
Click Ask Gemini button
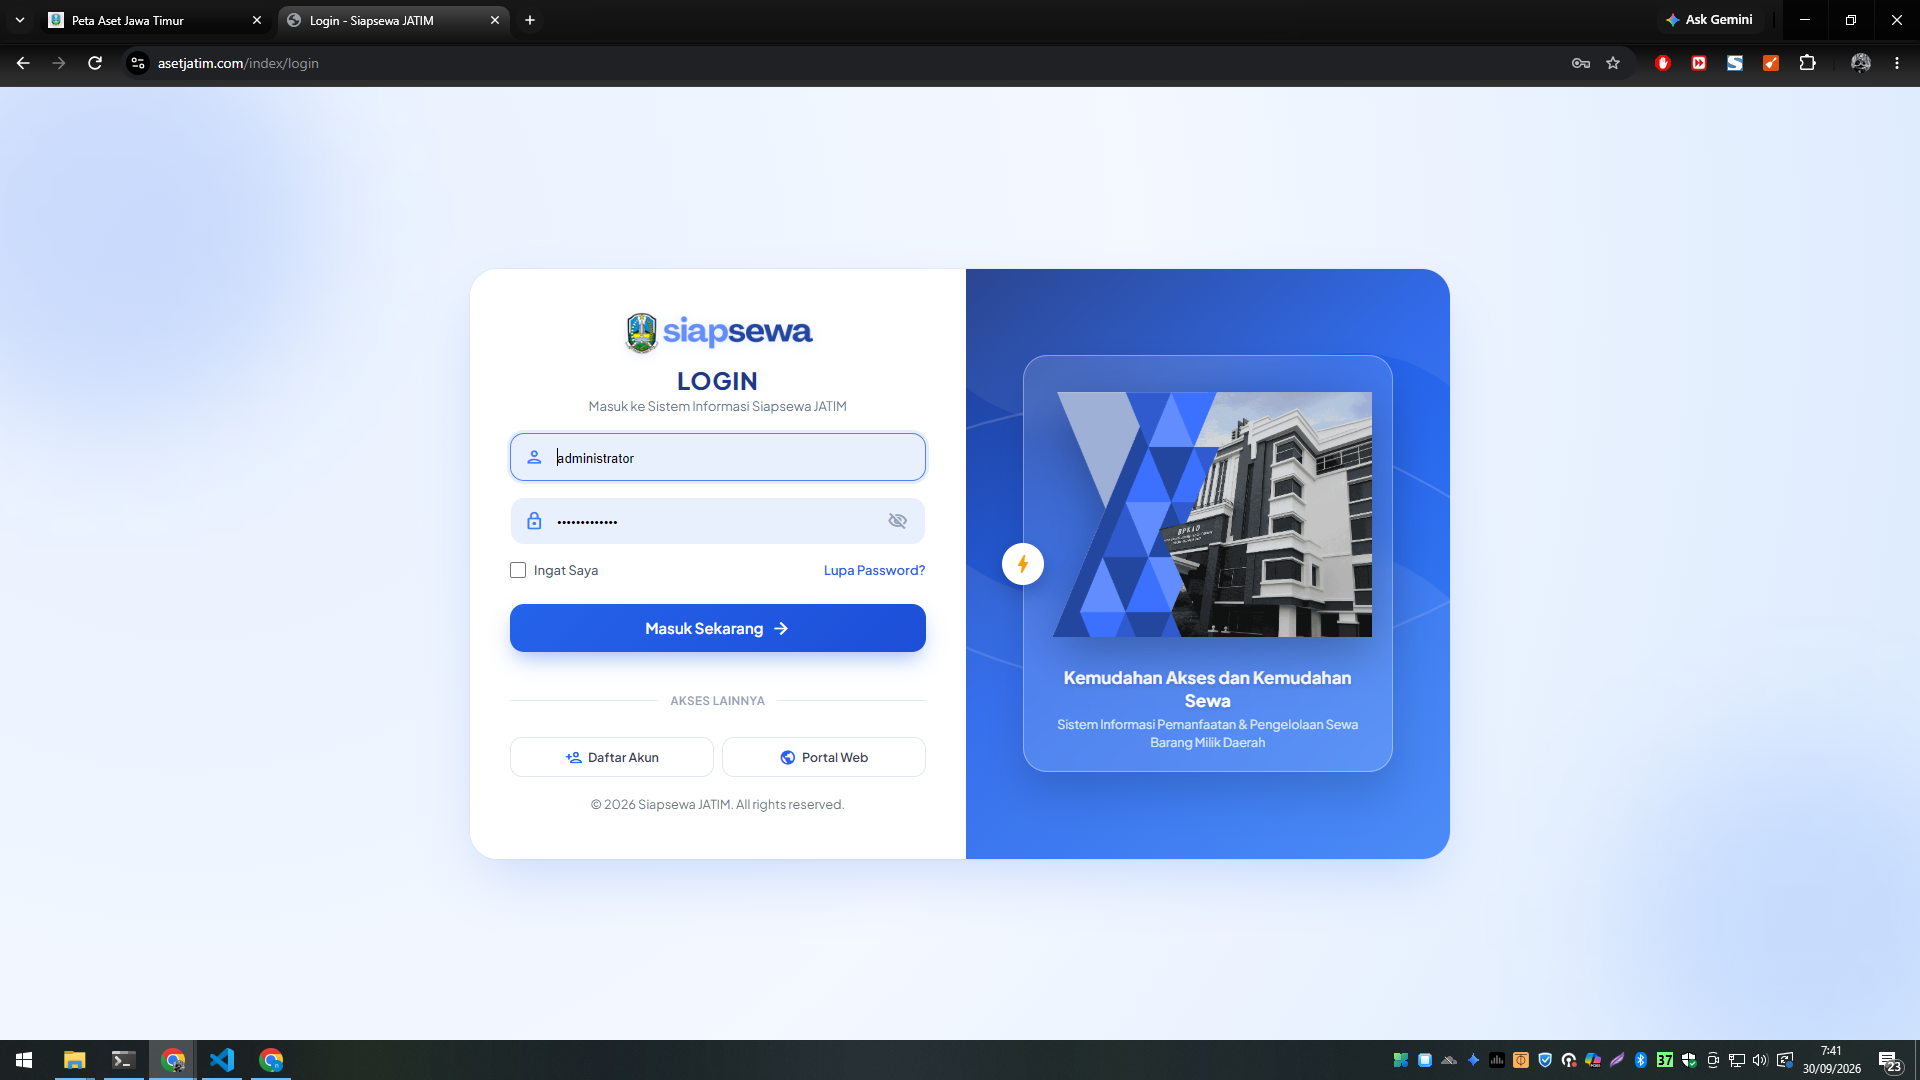click(x=1709, y=20)
